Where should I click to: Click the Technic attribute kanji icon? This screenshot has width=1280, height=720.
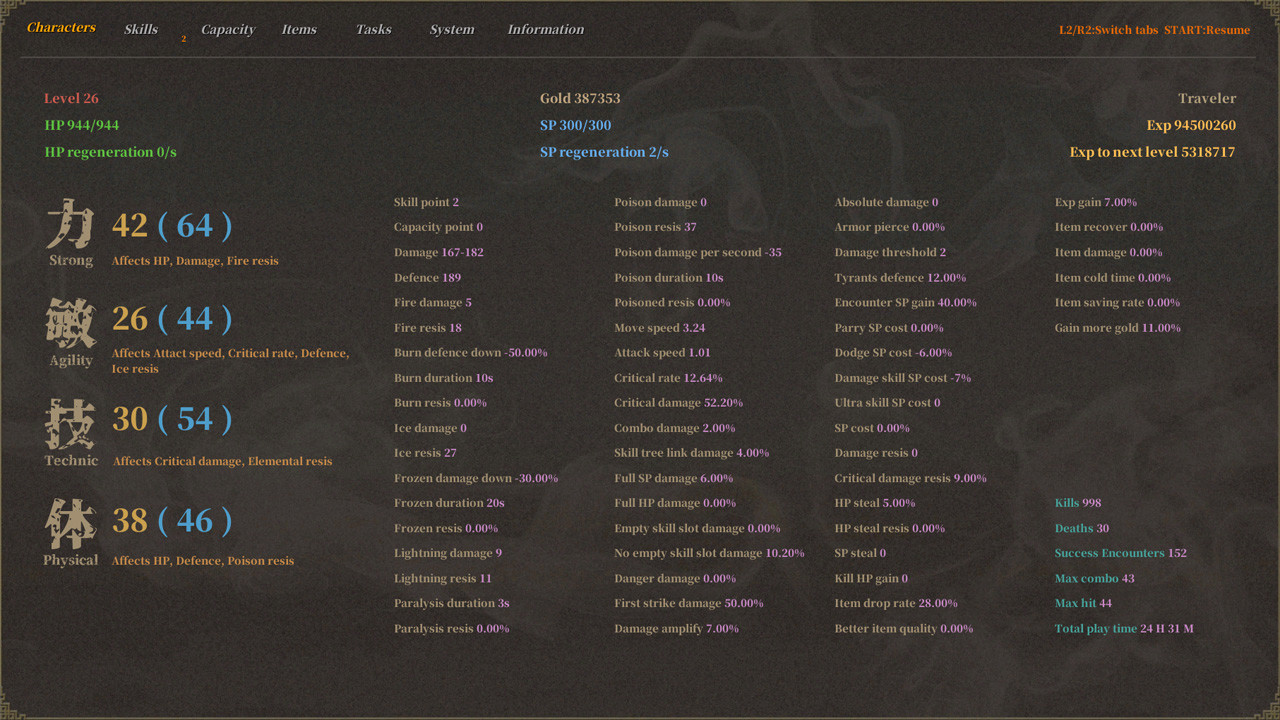point(70,424)
